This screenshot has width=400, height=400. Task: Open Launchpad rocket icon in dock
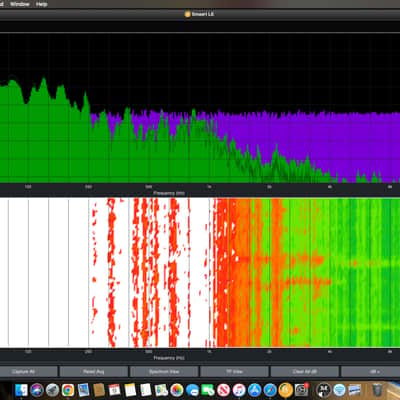click(x=52, y=389)
